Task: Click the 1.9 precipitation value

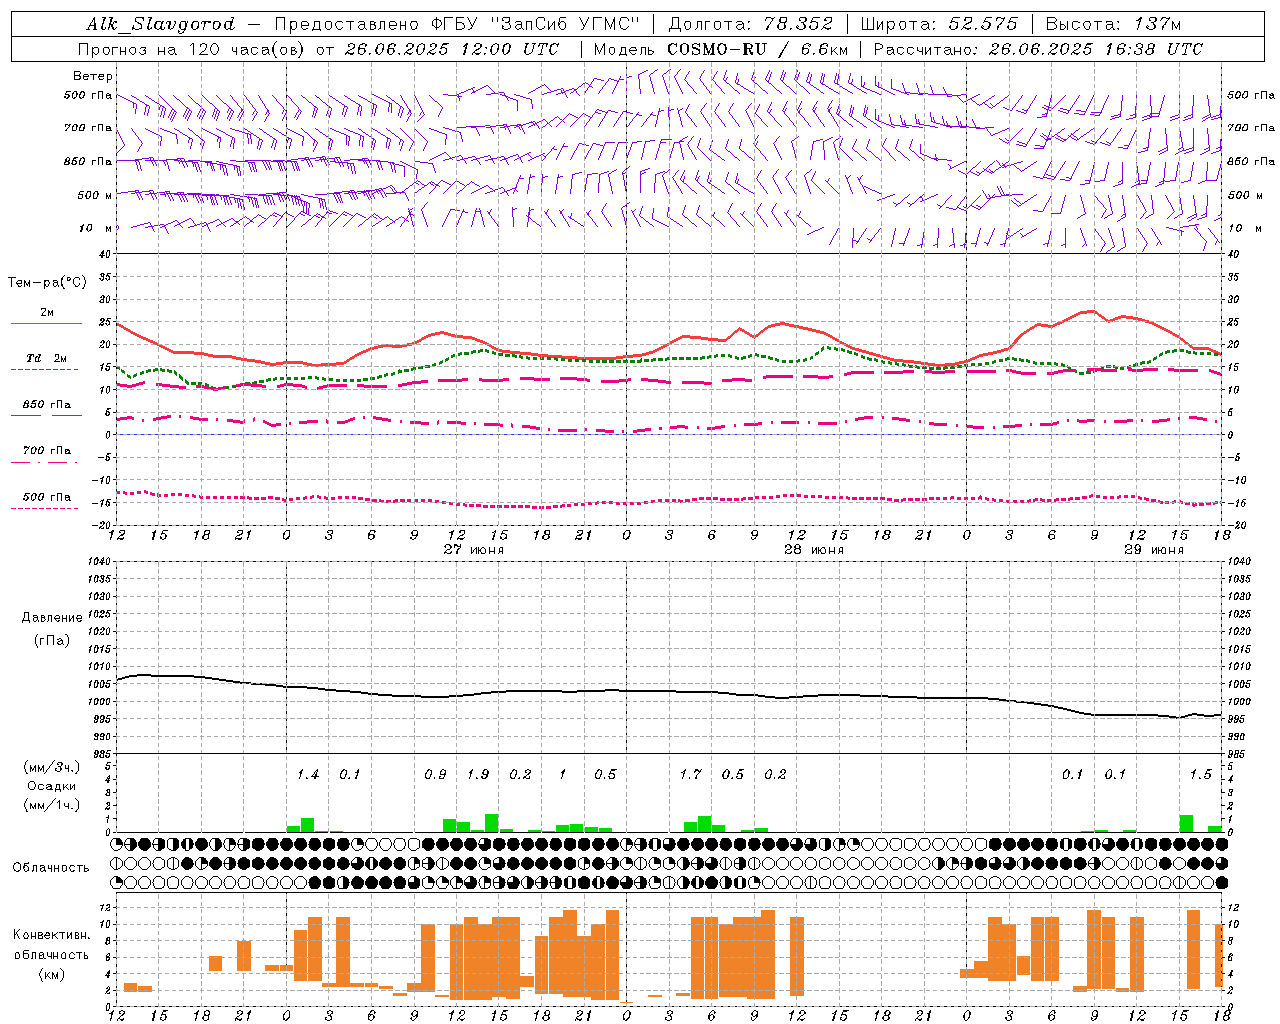Action: coord(478,775)
